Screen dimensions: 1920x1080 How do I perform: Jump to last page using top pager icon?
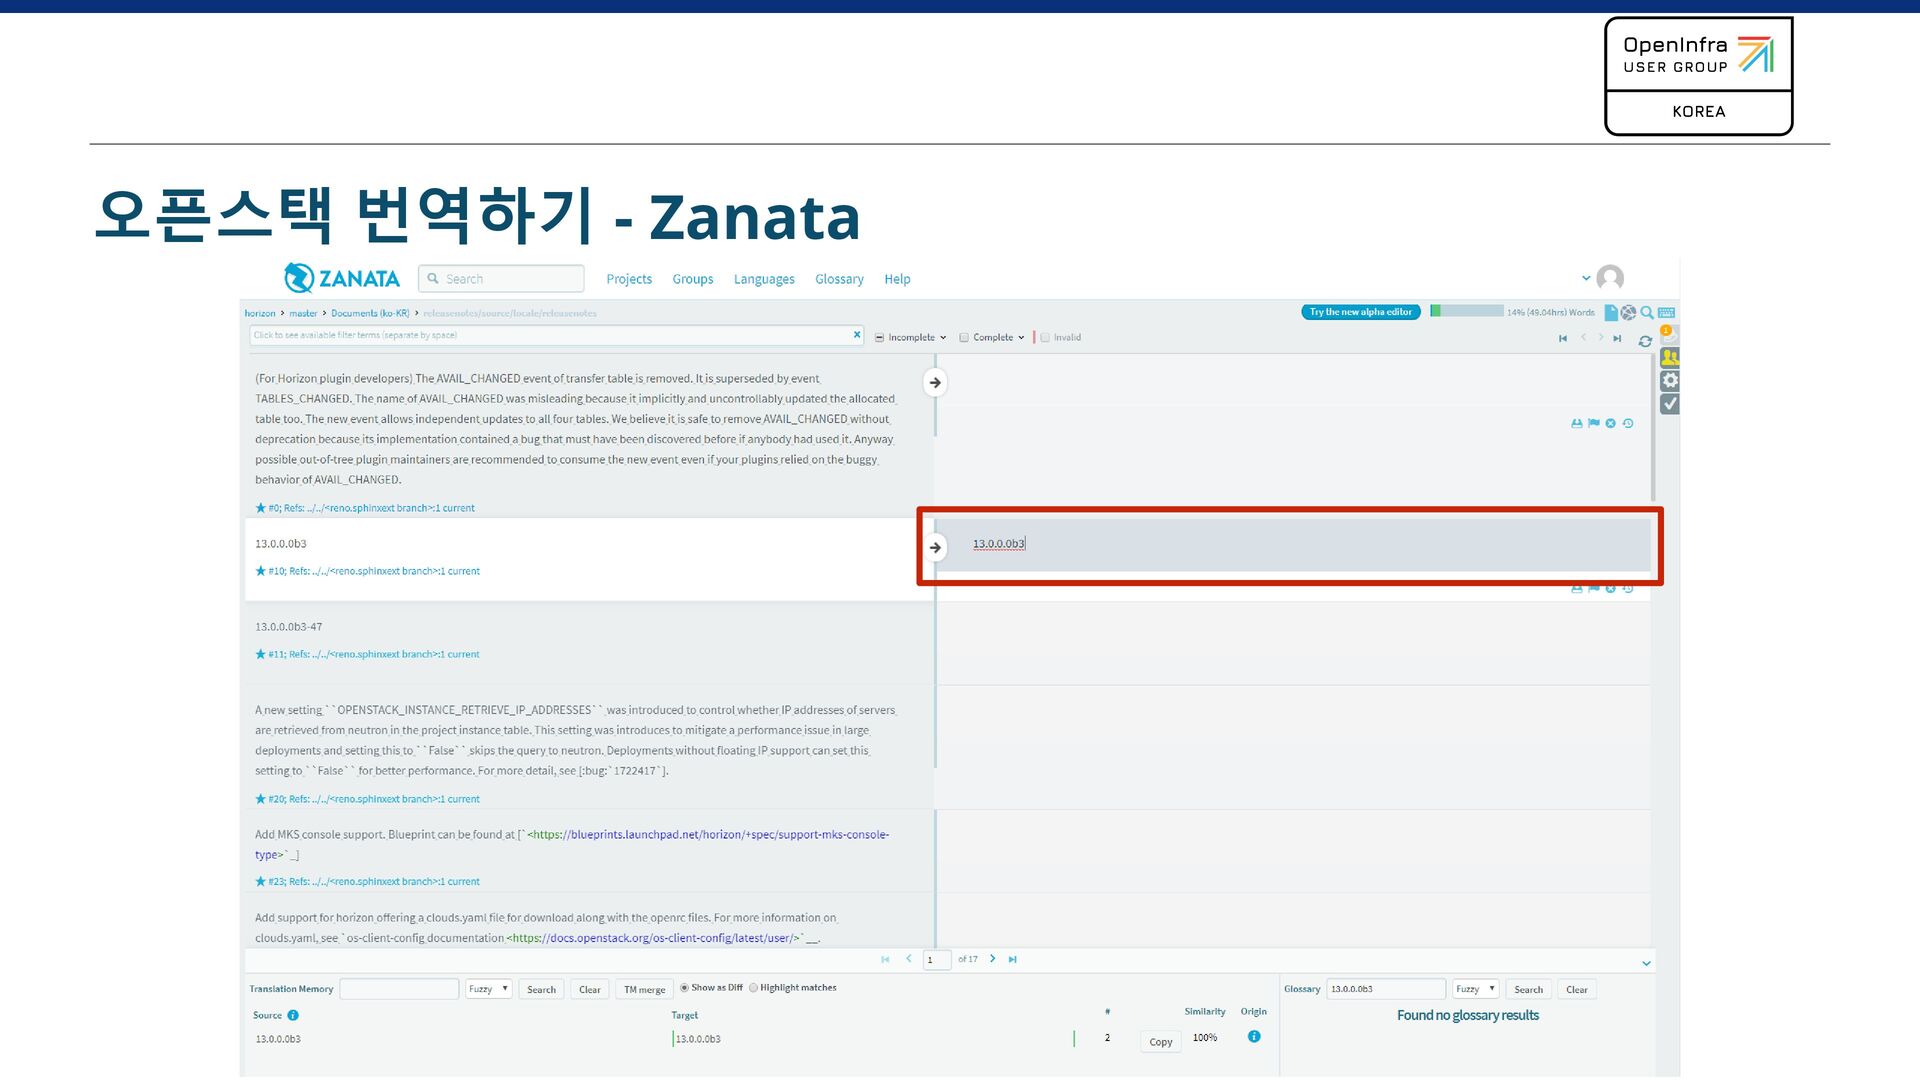coord(1617,339)
